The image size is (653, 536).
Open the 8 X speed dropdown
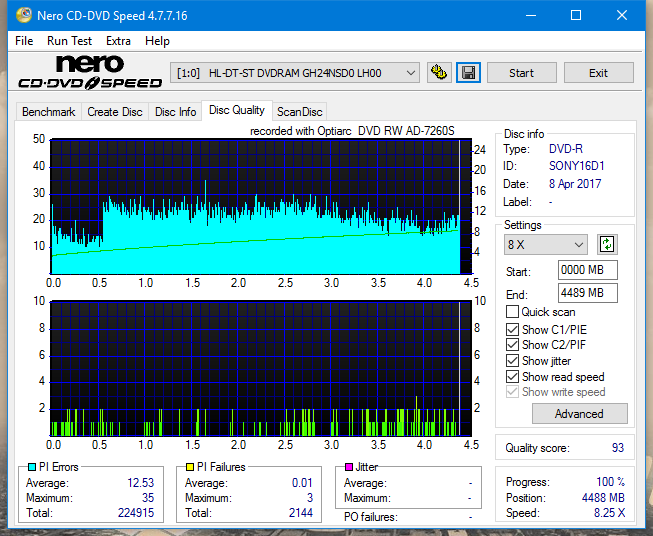coord(546,244)
